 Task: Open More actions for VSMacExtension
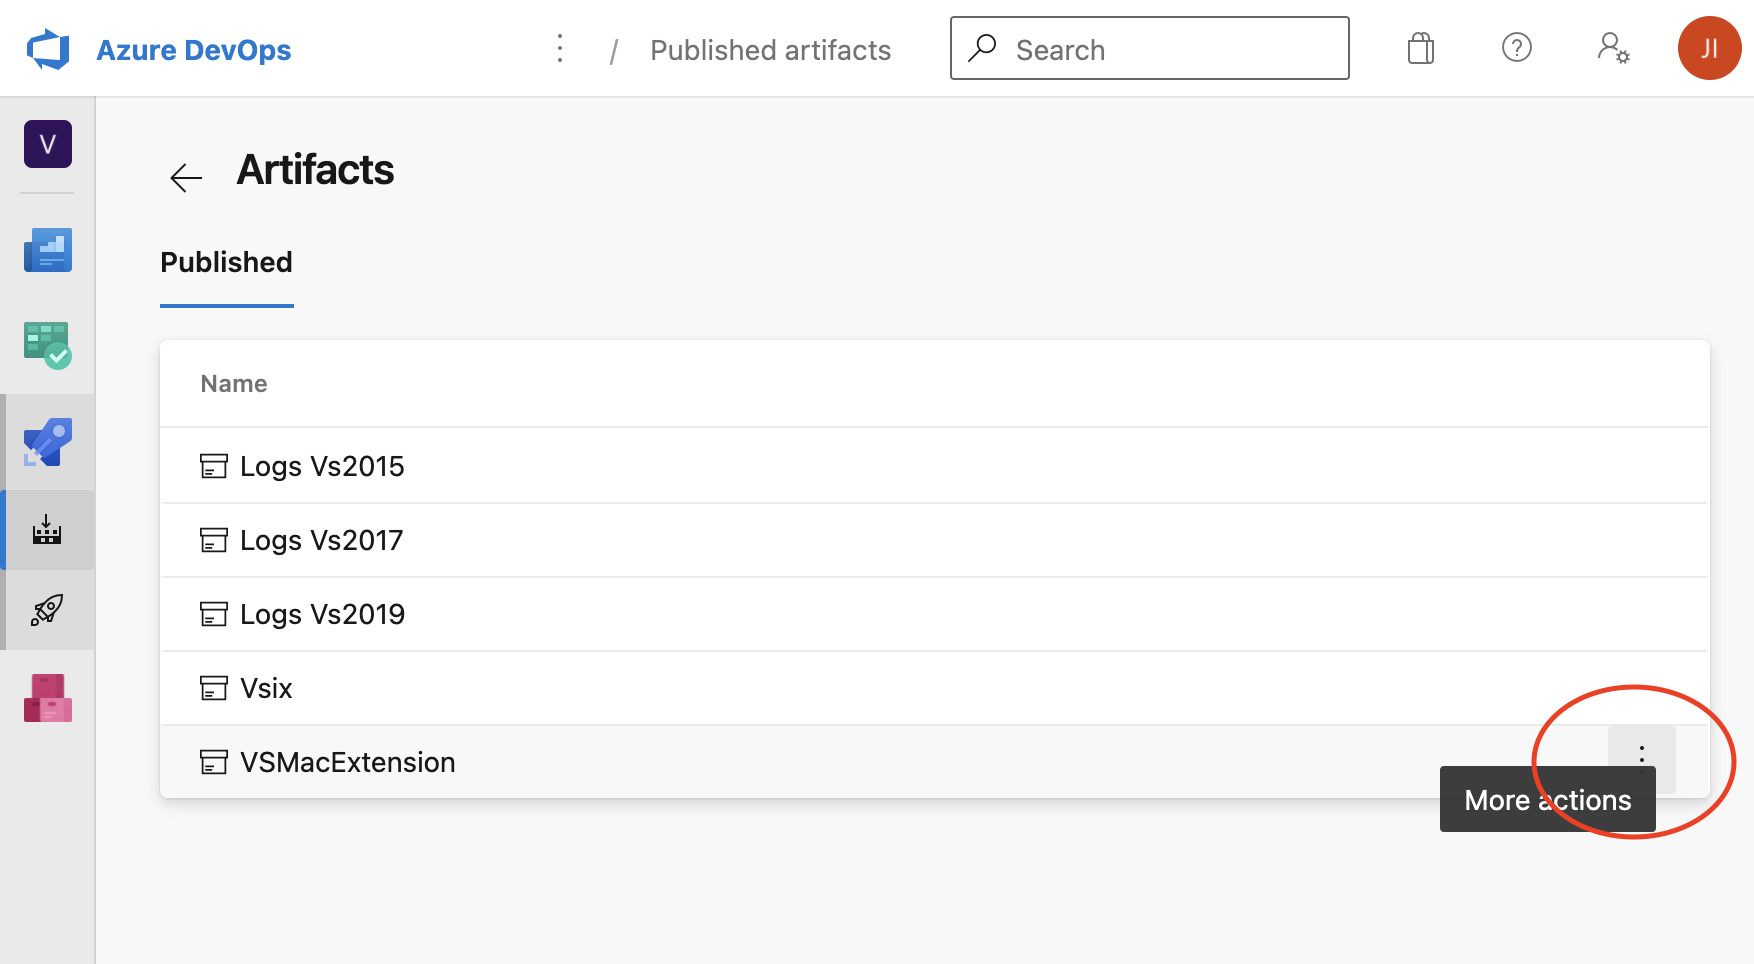1641,755
